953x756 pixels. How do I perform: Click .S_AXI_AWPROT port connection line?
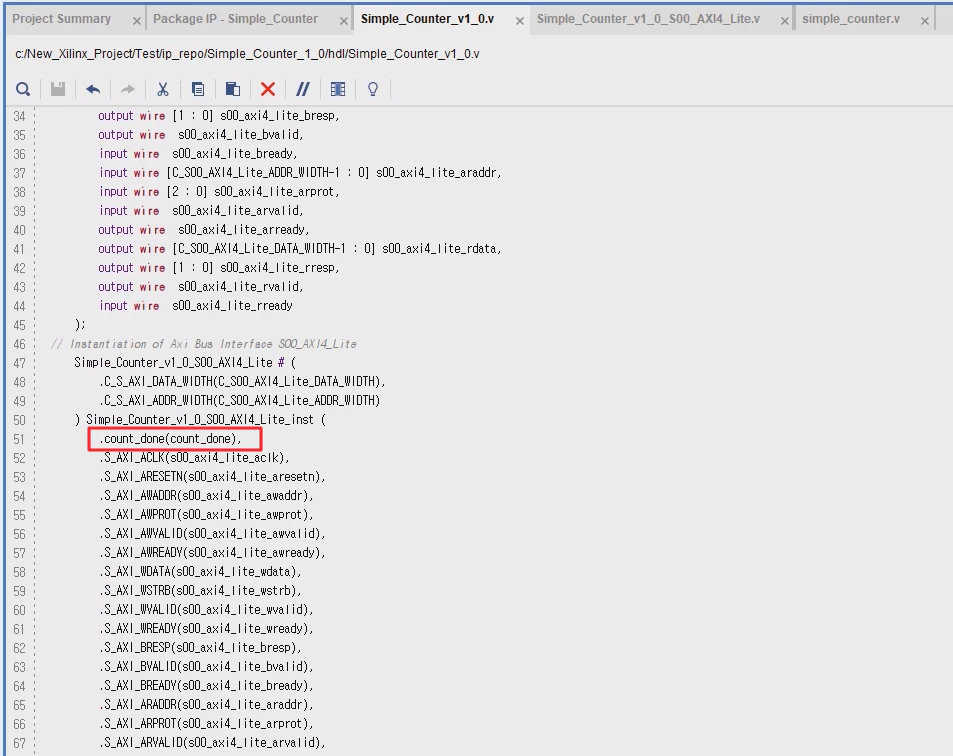(207, 515)
